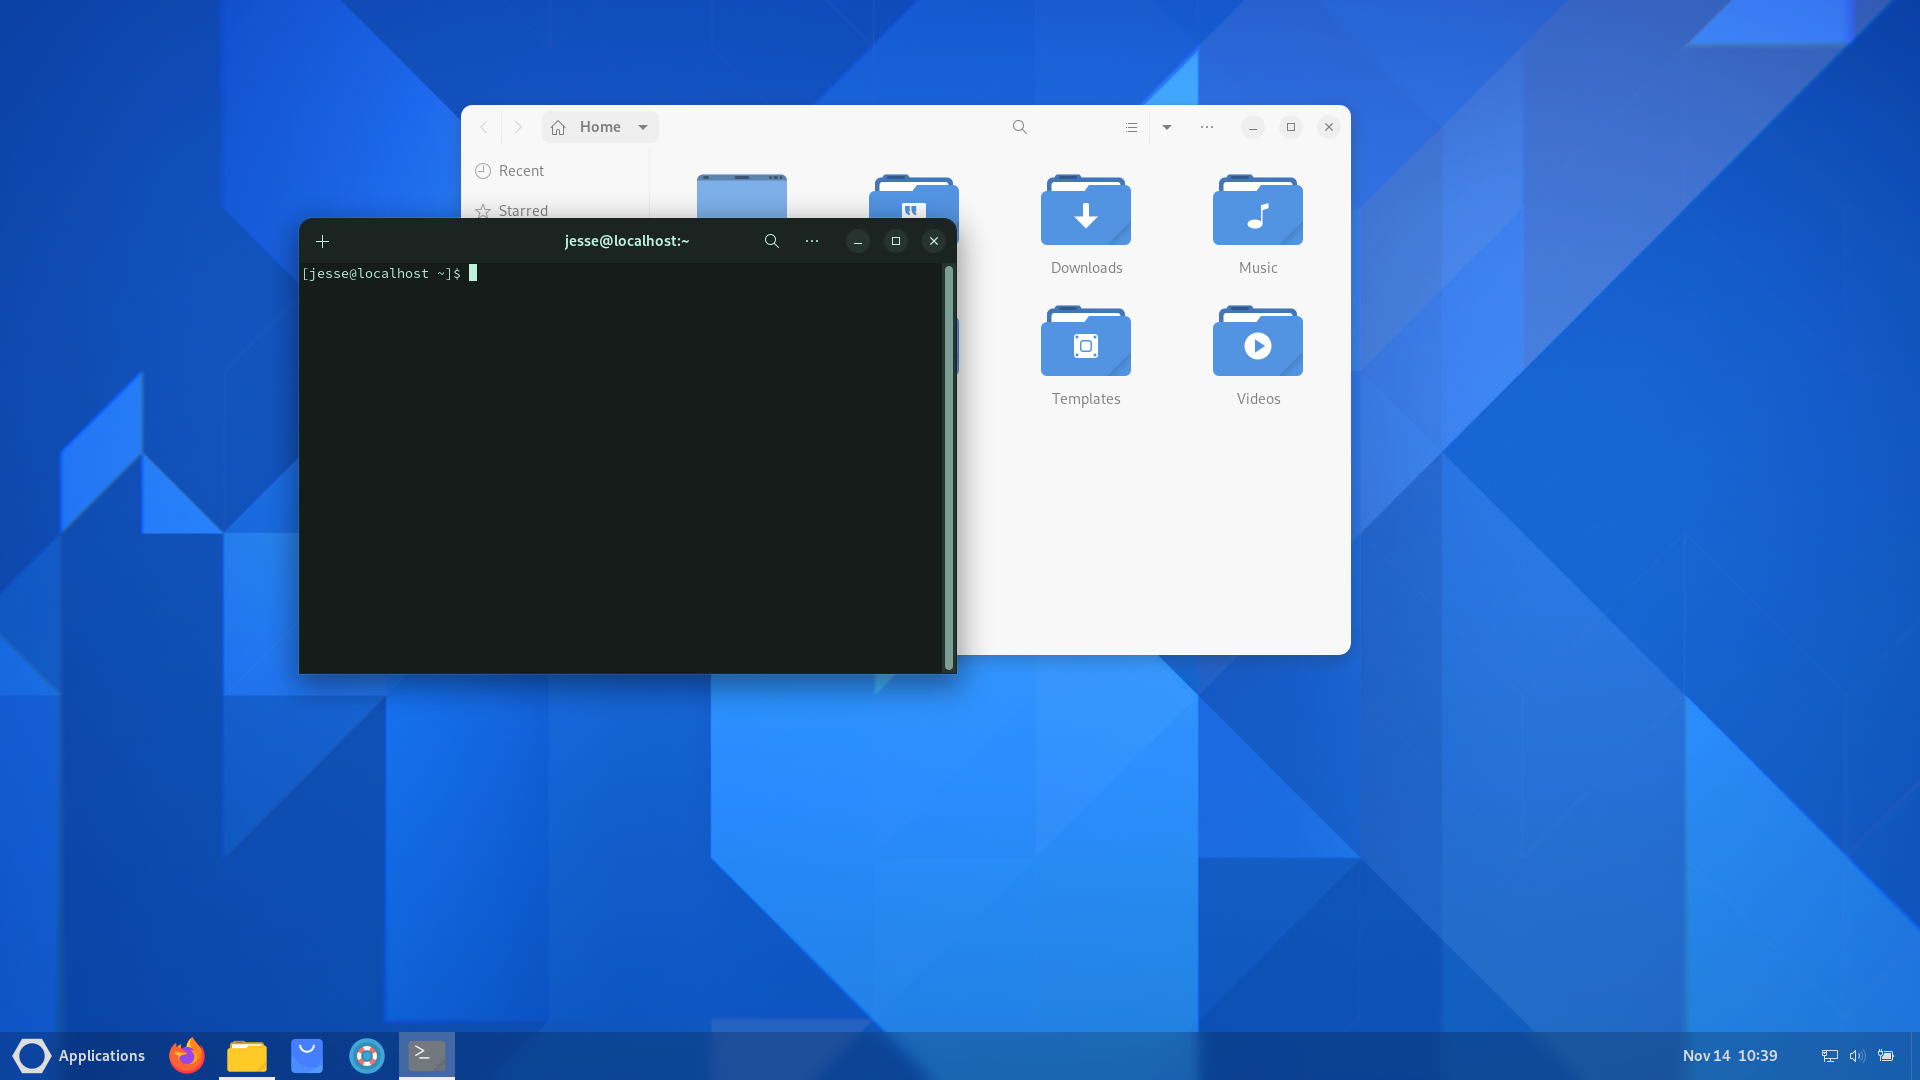Switch to Terminal in the panel
The width and height of the screenshot is (1920, 1080).
point(427,1056)
